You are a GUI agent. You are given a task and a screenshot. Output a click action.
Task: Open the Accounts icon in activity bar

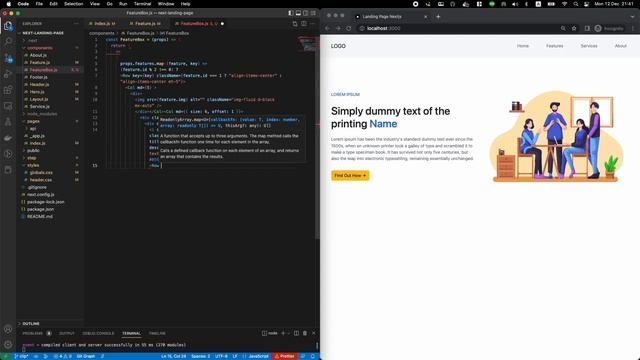[8, 329]
